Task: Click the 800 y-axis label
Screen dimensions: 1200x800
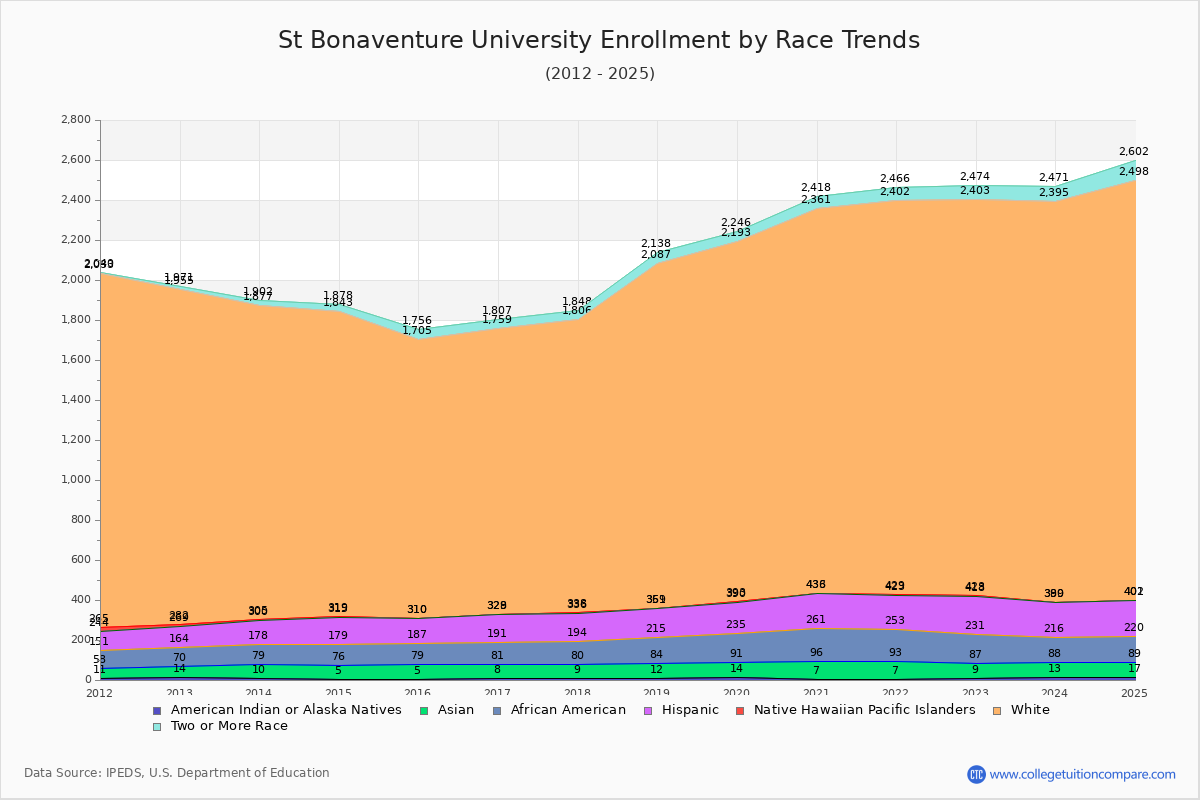Action: [81, 520]
